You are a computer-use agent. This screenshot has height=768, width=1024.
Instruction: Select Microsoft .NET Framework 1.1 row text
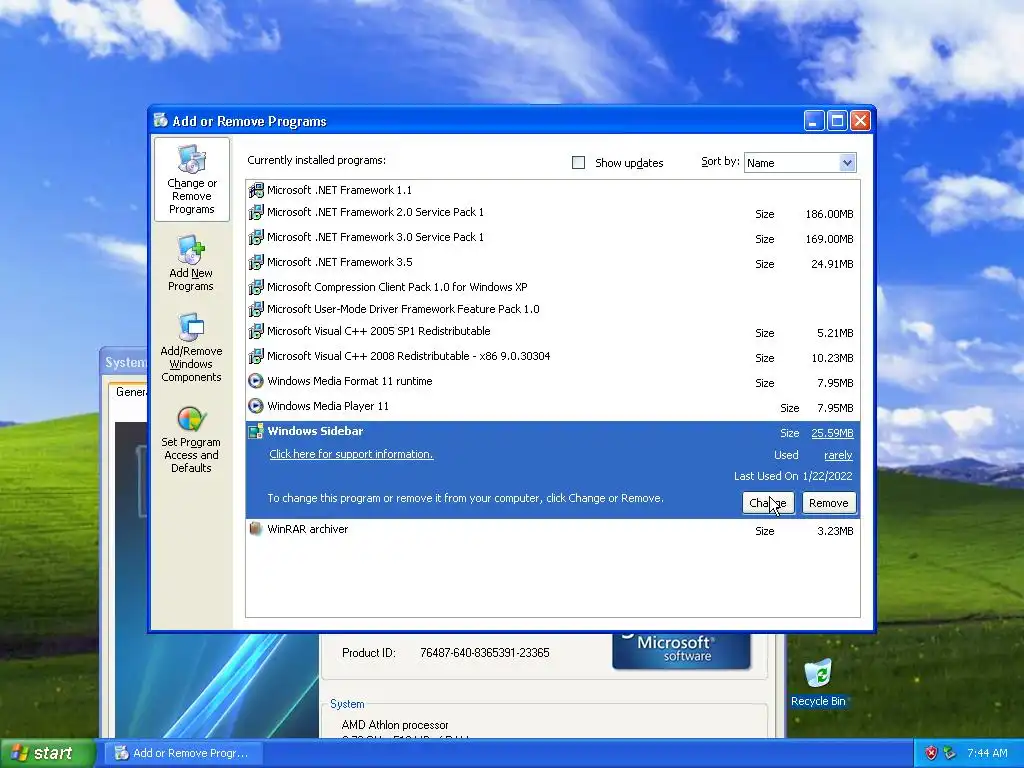340,190
